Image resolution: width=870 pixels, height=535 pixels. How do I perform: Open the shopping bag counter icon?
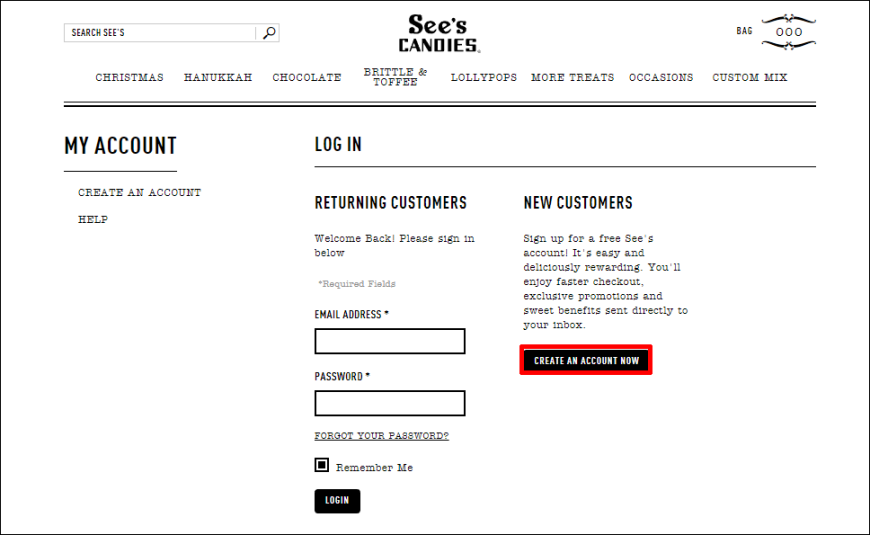(788, 32)
